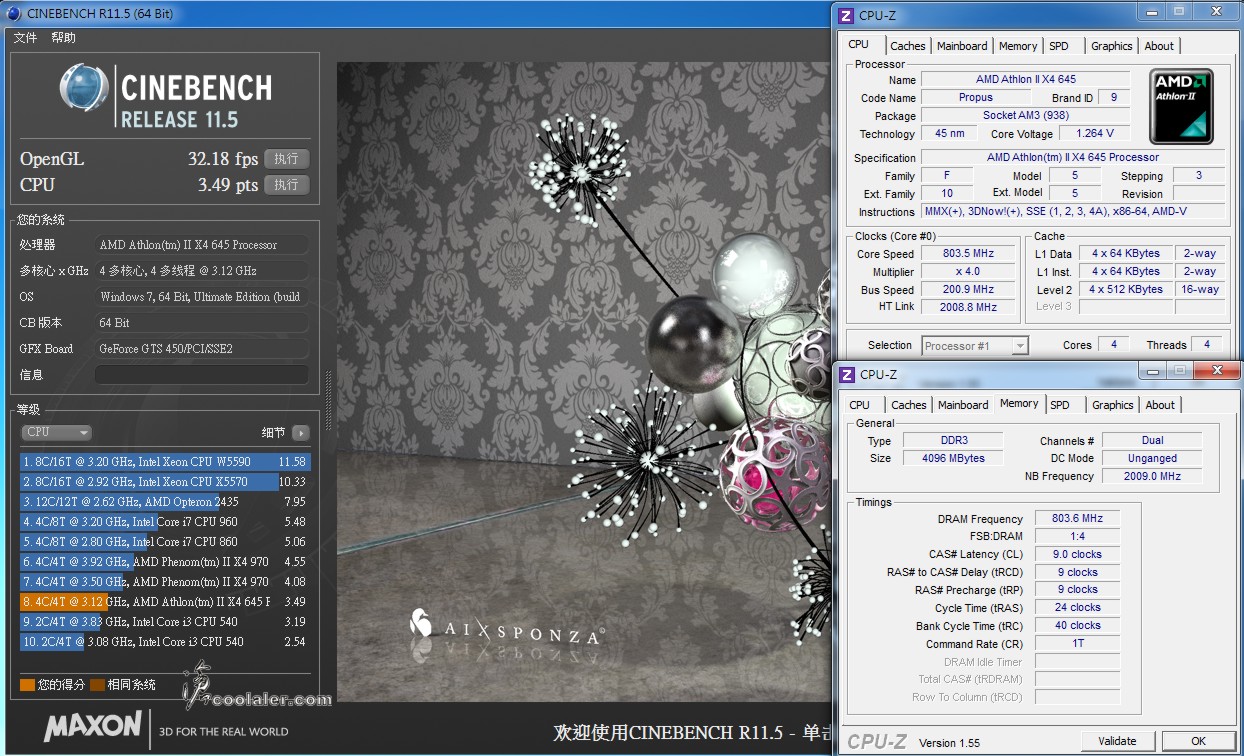Click the Cycle Time (tRAS) value 24 clocks
The width and height of the screenshot is (1244, 756).
coord(1078,607)
